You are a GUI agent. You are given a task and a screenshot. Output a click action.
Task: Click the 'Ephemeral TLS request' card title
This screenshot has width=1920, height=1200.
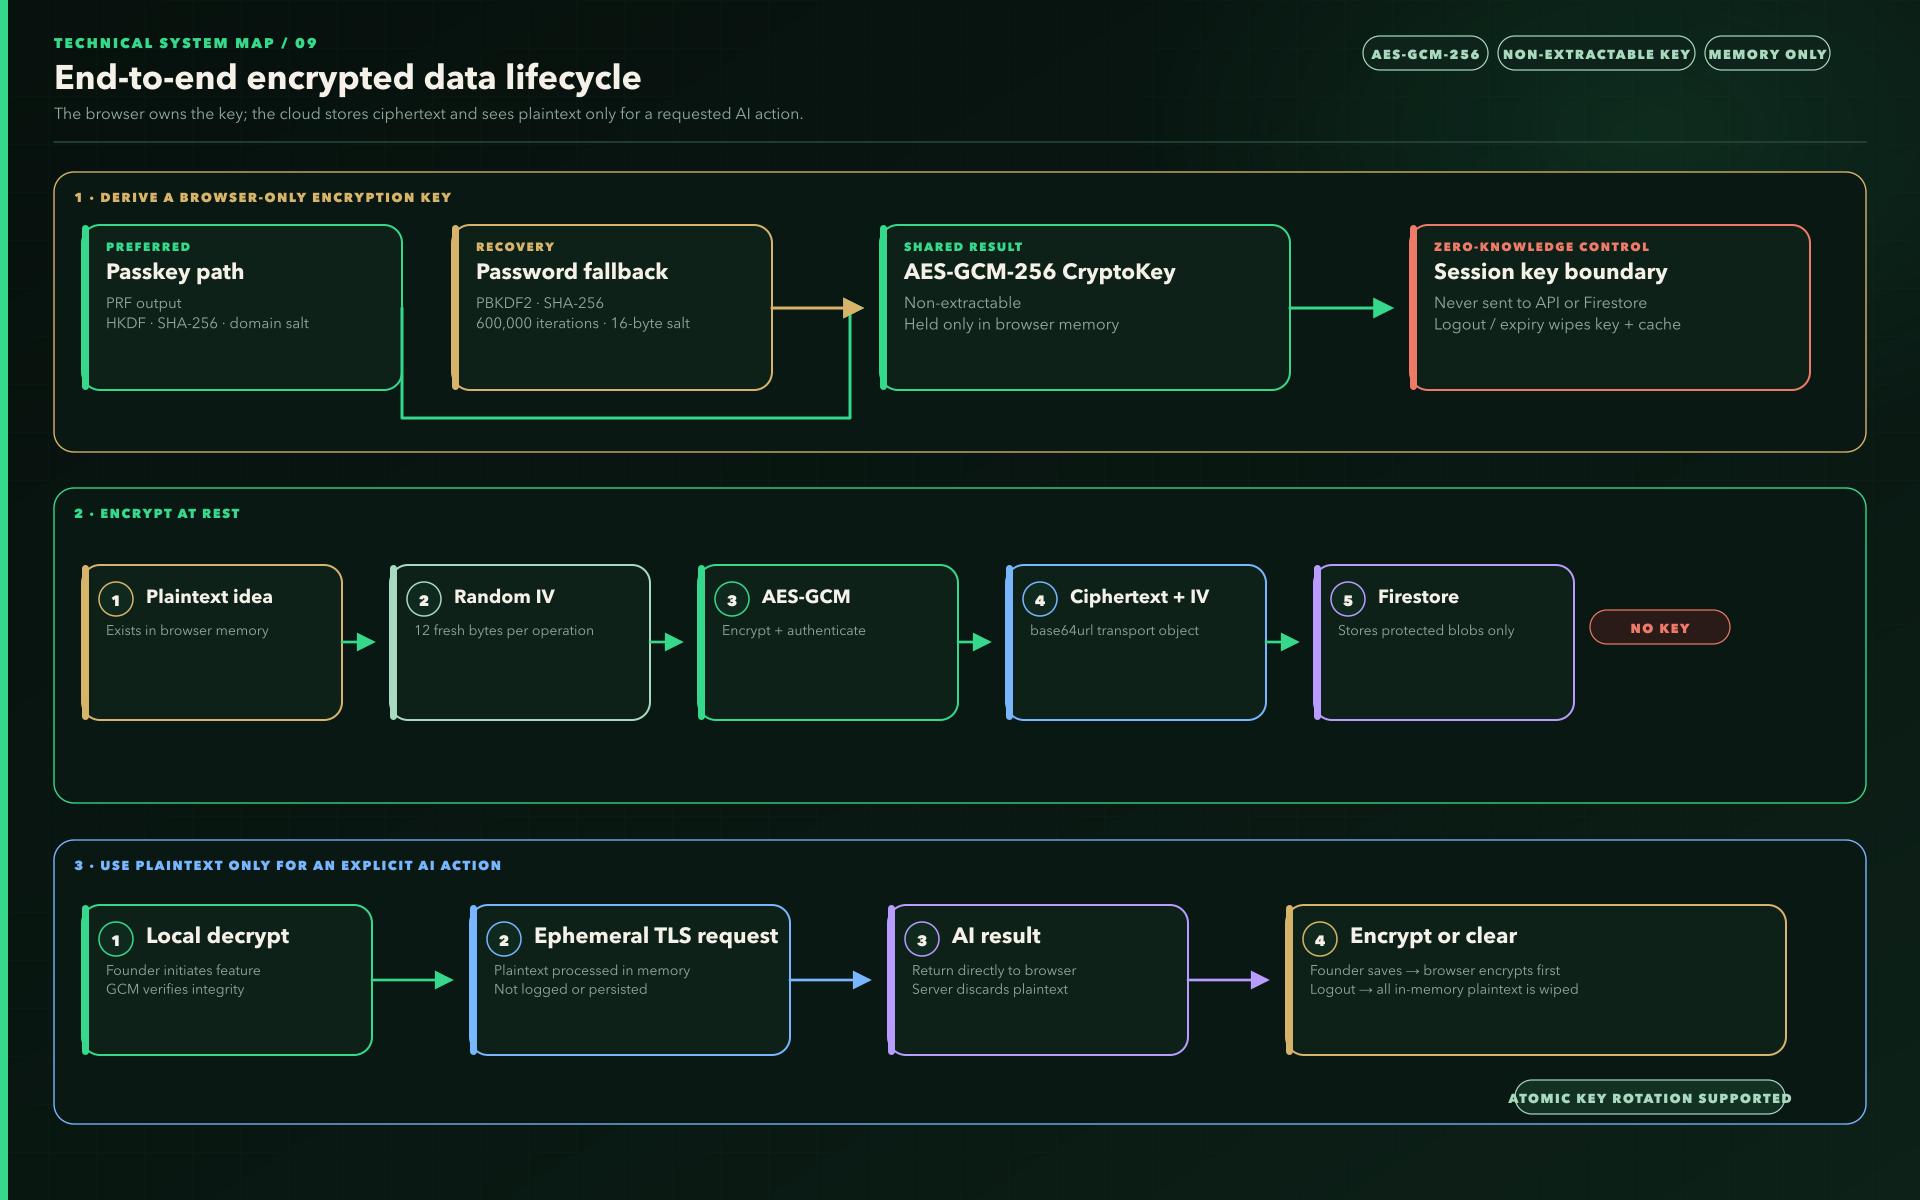[x=656, y=936]
